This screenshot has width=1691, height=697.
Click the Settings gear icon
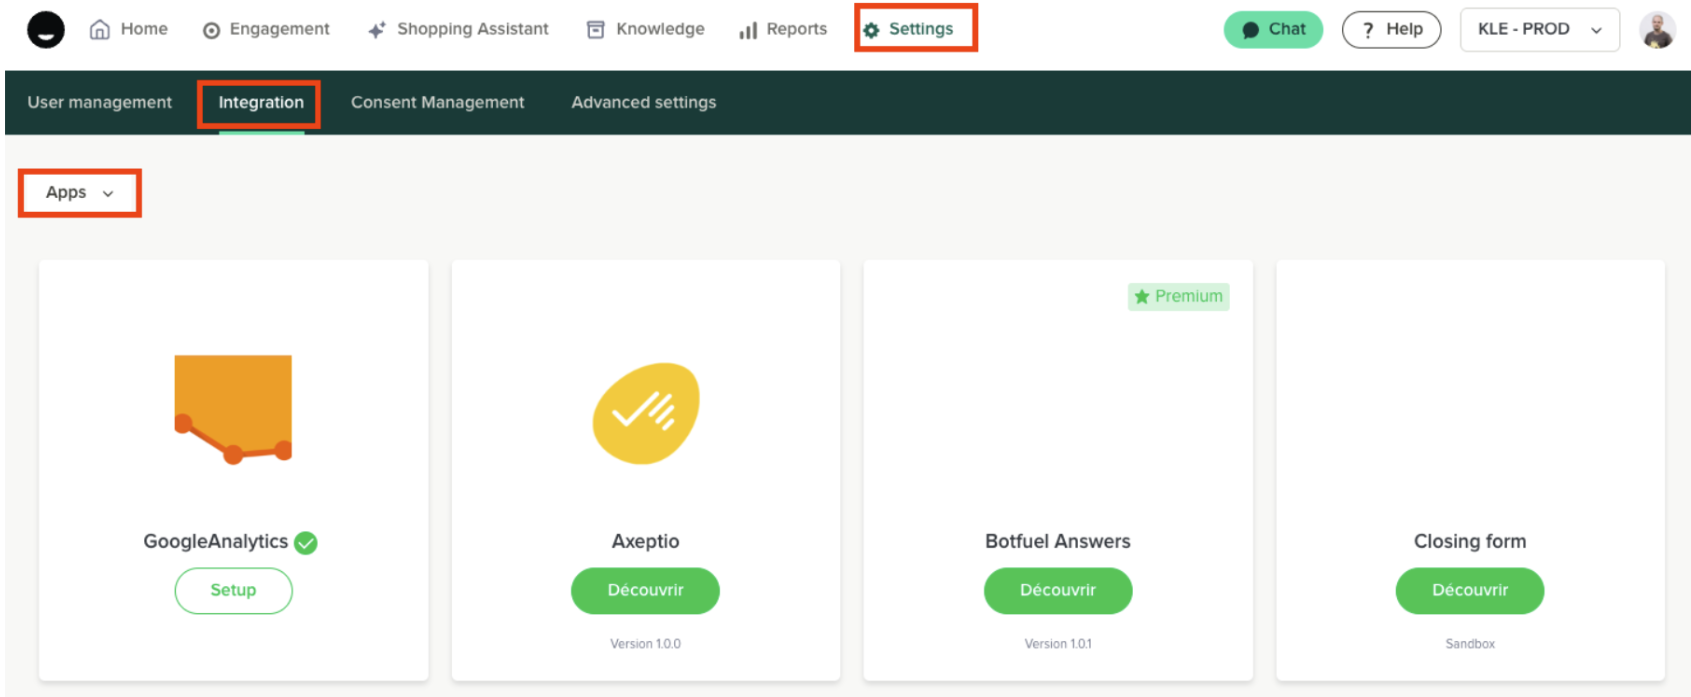coord(871,30)
